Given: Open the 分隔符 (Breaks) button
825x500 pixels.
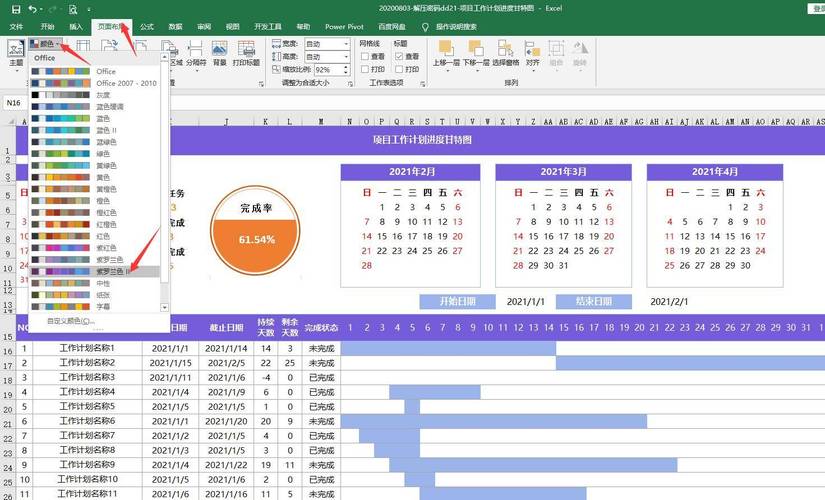Looking at the screenshot, I should coord(196,54).
